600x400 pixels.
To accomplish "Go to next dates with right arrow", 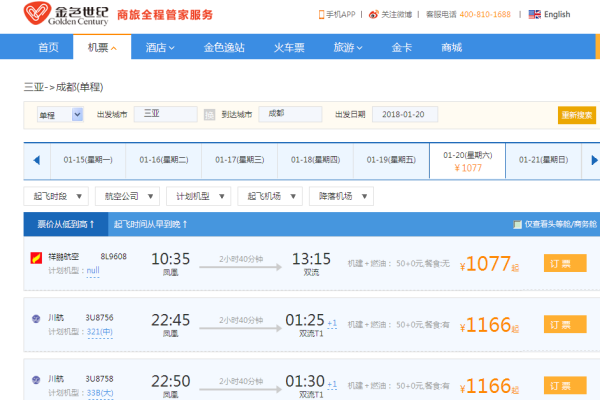I will click(594, 160).
